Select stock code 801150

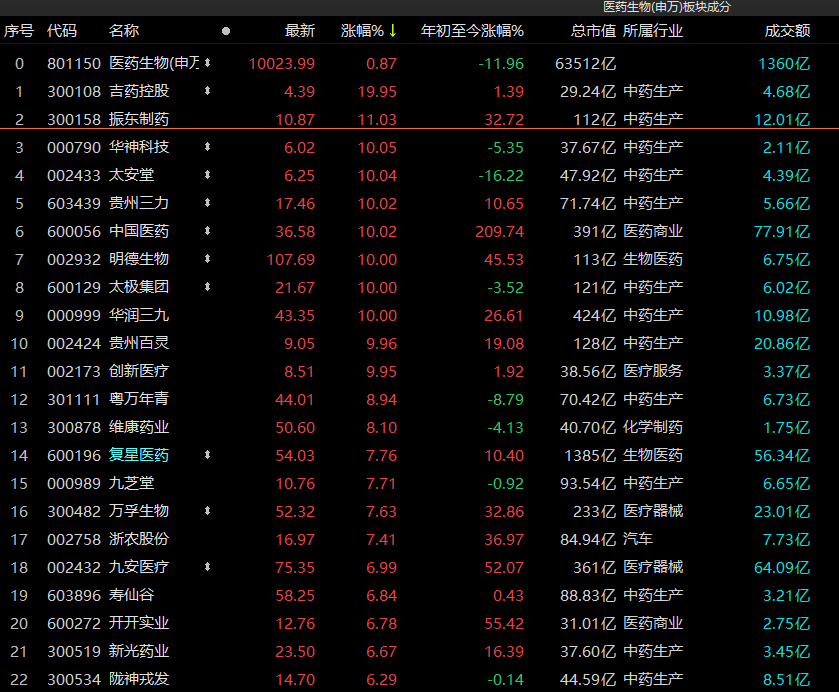click(x=74, y=64)
